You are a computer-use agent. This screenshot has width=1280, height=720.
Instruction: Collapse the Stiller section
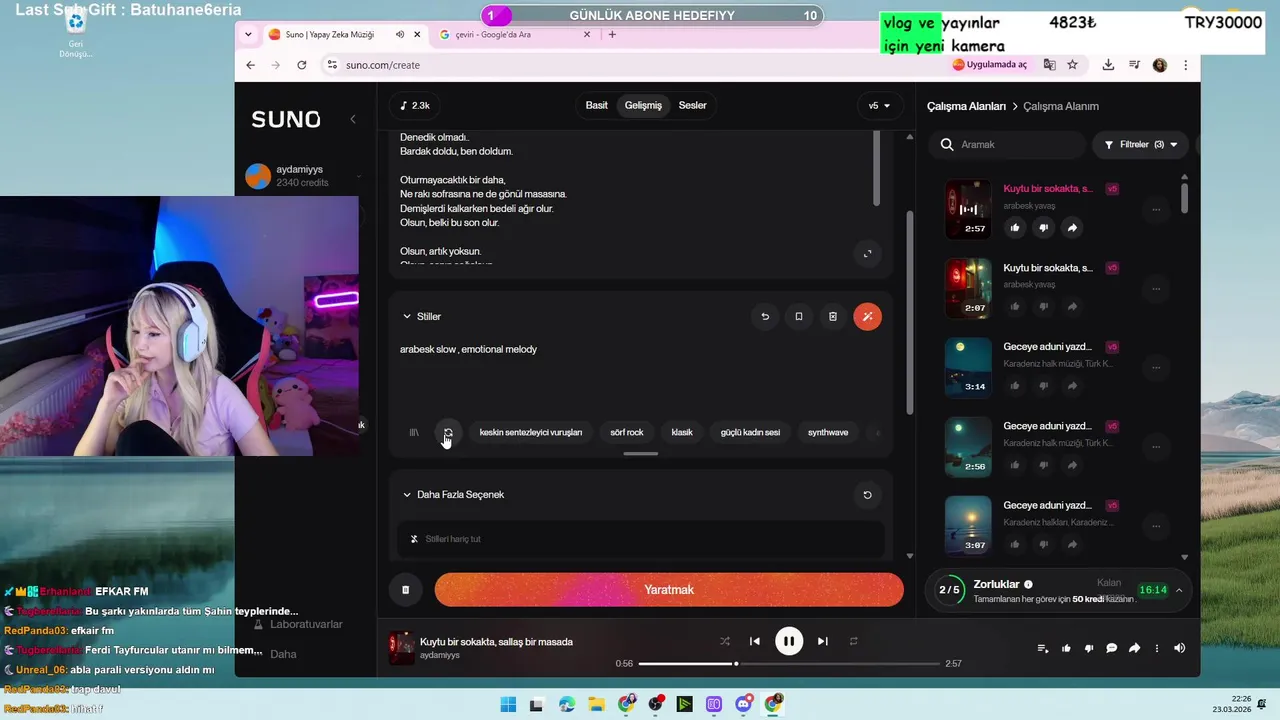407,316
